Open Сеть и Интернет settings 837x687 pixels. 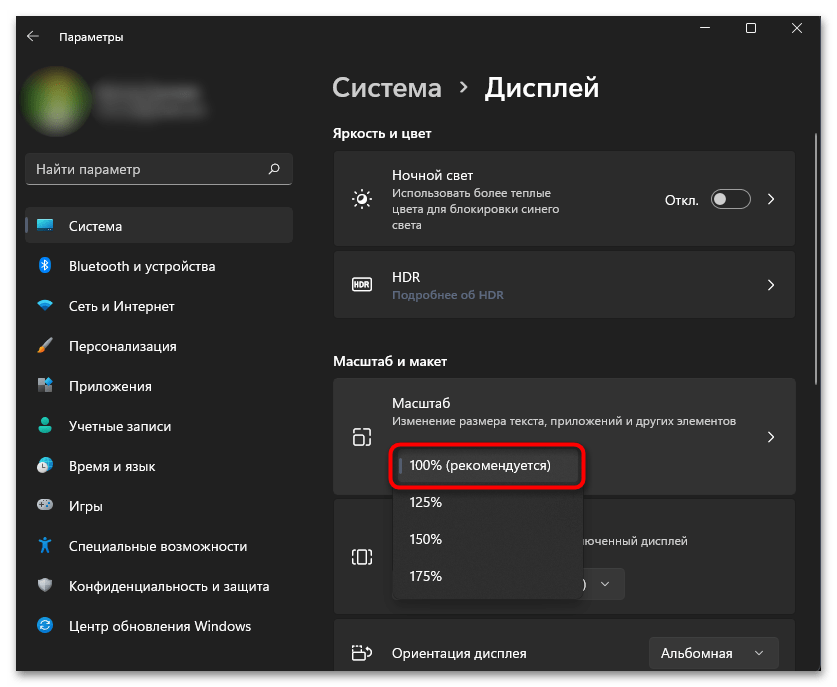[x=121, y=306]
